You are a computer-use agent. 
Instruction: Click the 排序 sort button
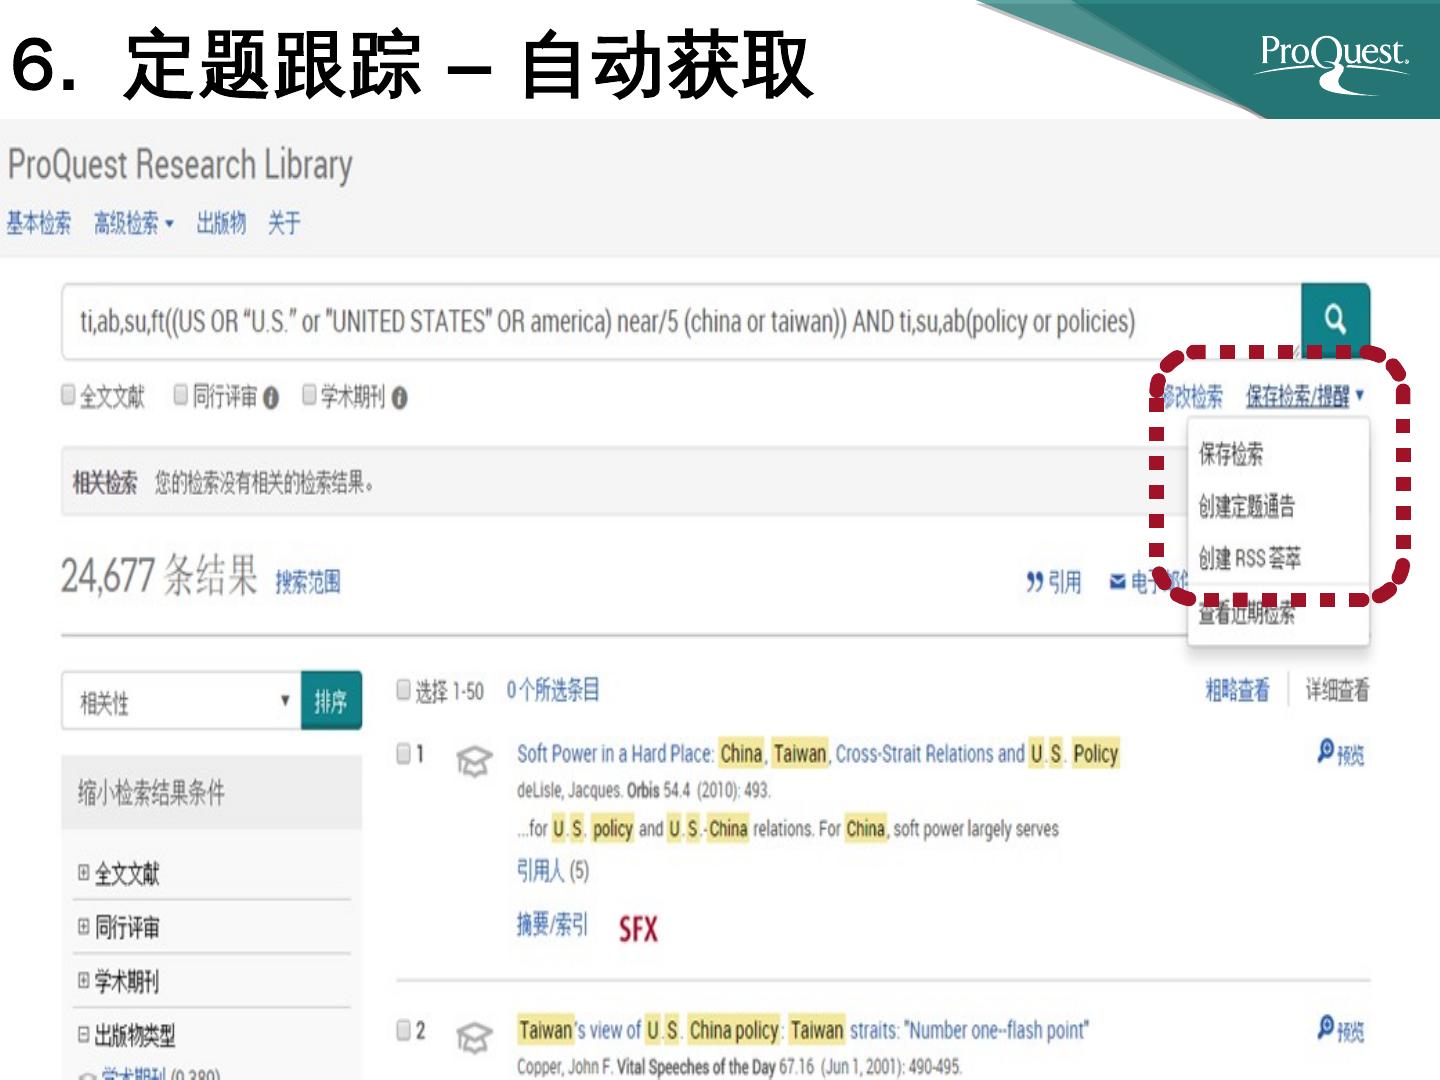click(x=331, y=701)
